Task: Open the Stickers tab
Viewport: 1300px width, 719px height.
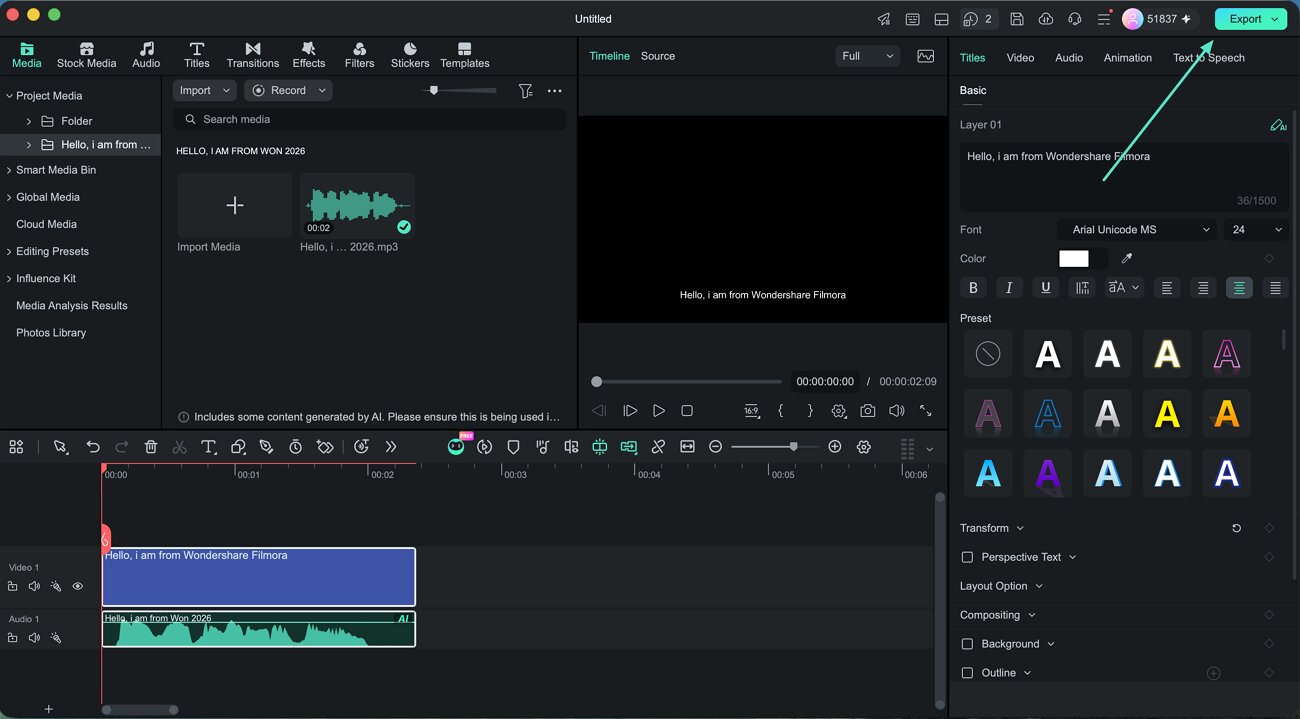Action: (410, 55)
